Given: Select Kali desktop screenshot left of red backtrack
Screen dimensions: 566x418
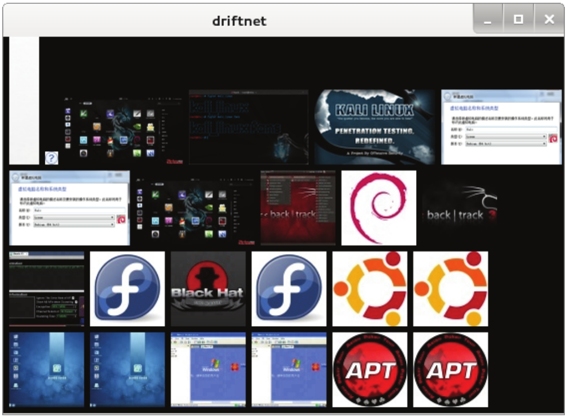Looking at the screenshot, I should [x=195, y=212].
